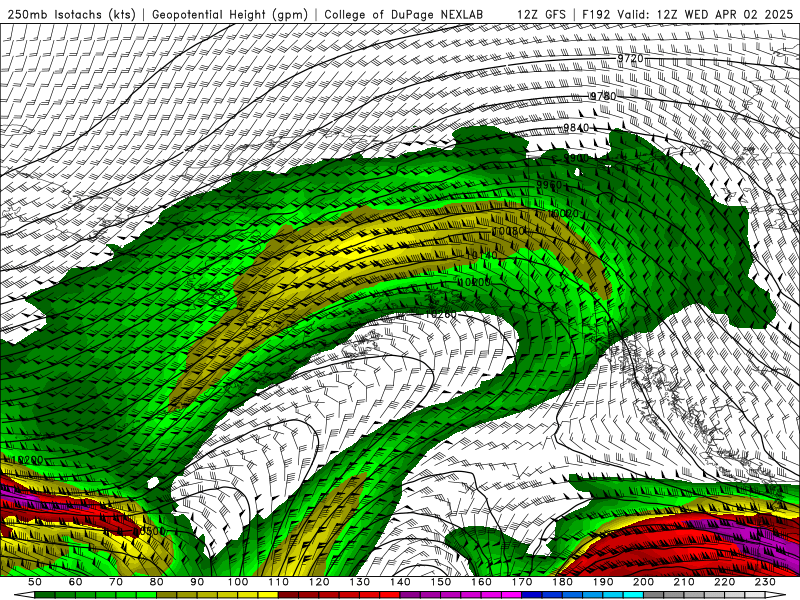Click the 170 kts color scale label
800x600 pixels.
click(x=522, y=582)
